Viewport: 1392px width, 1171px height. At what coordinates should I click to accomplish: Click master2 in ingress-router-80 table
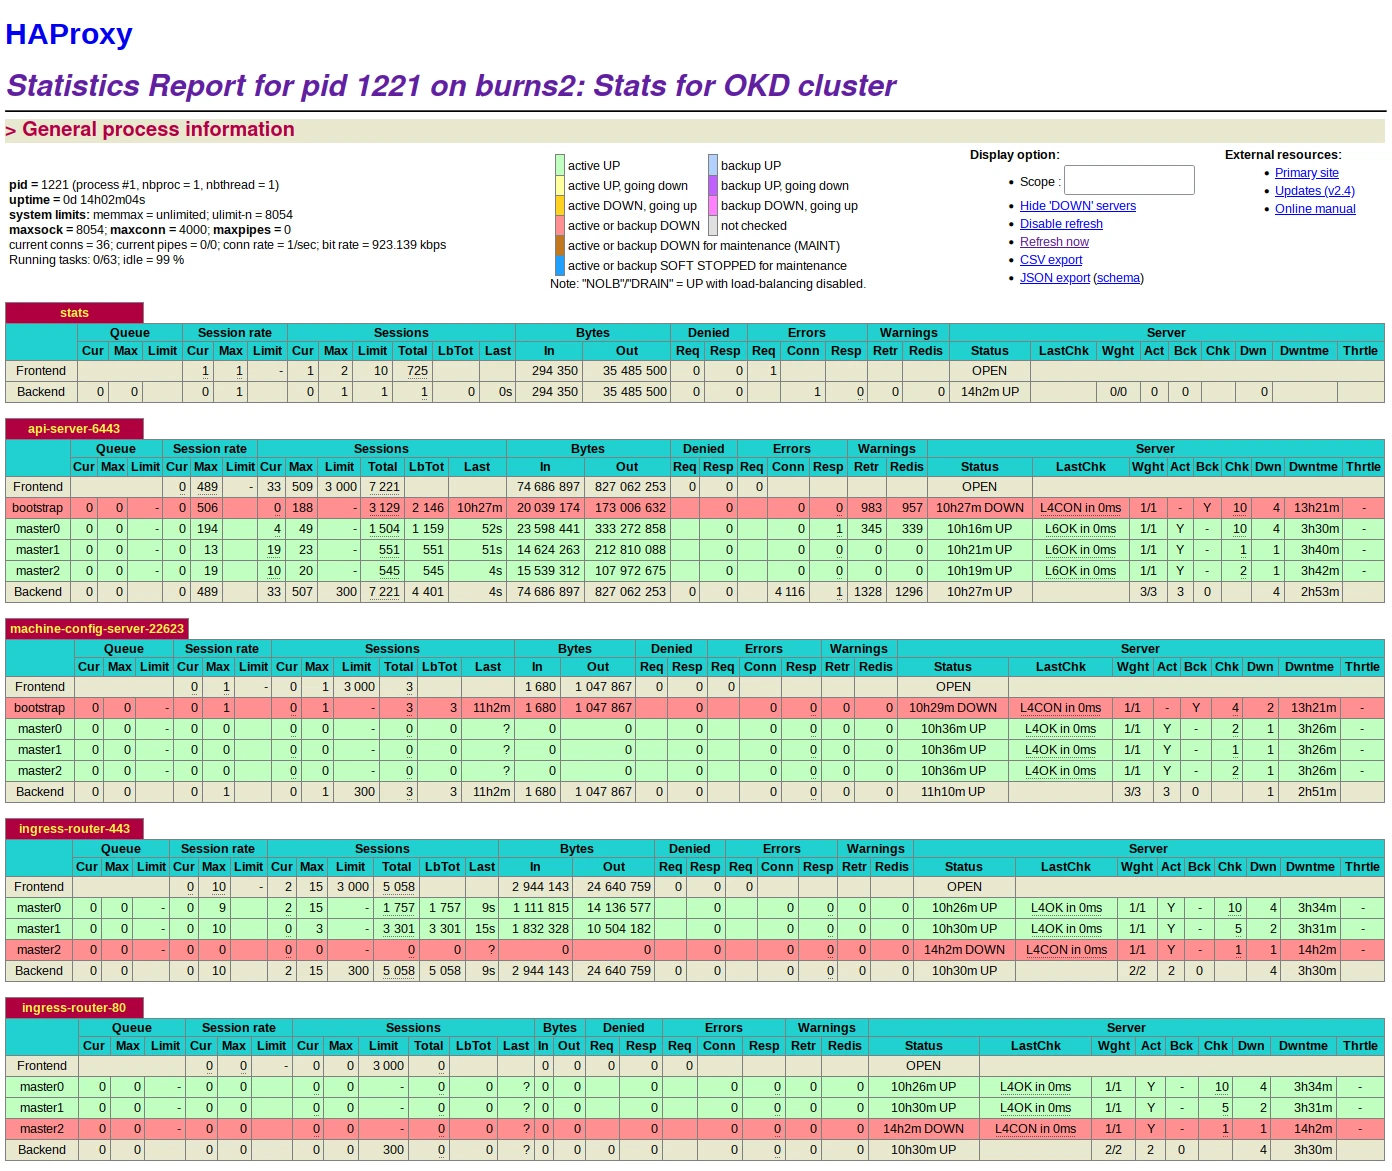coord(42,1129)
